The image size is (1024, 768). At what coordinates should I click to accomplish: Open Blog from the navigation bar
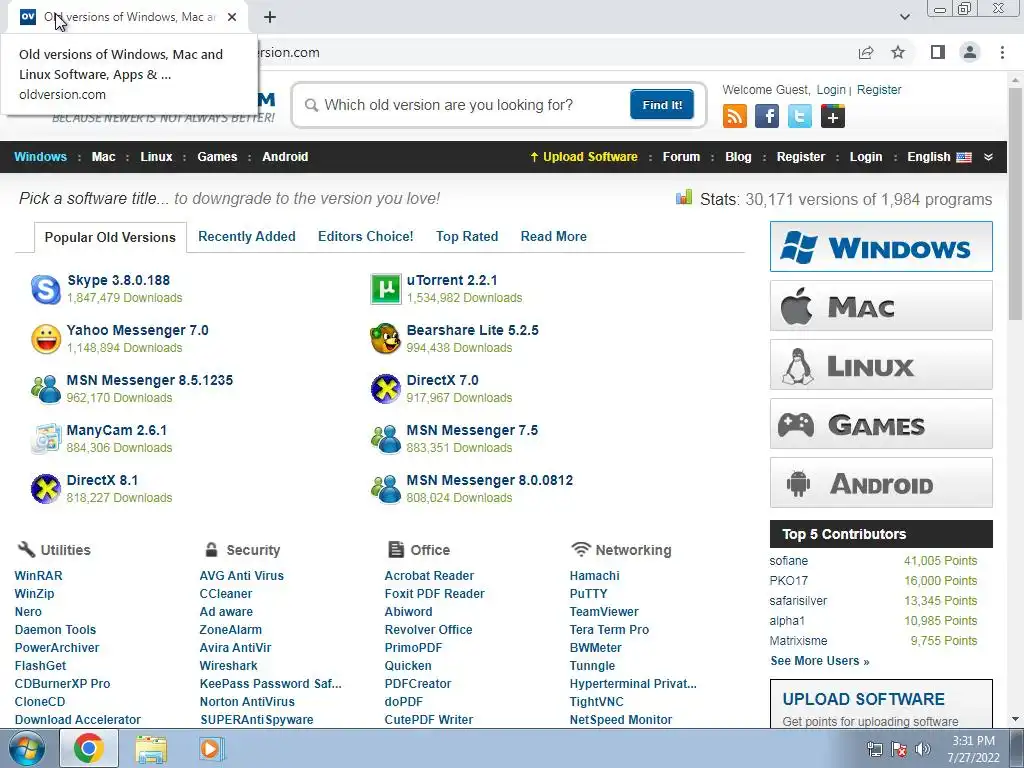tap(738, 157)
